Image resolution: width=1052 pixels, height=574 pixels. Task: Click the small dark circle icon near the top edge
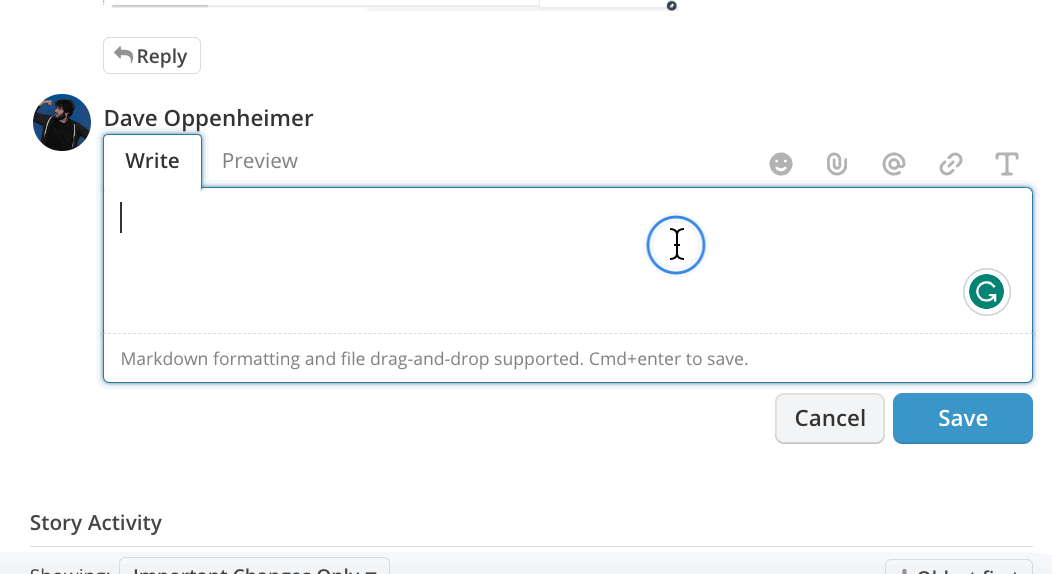tap(671, 6)
